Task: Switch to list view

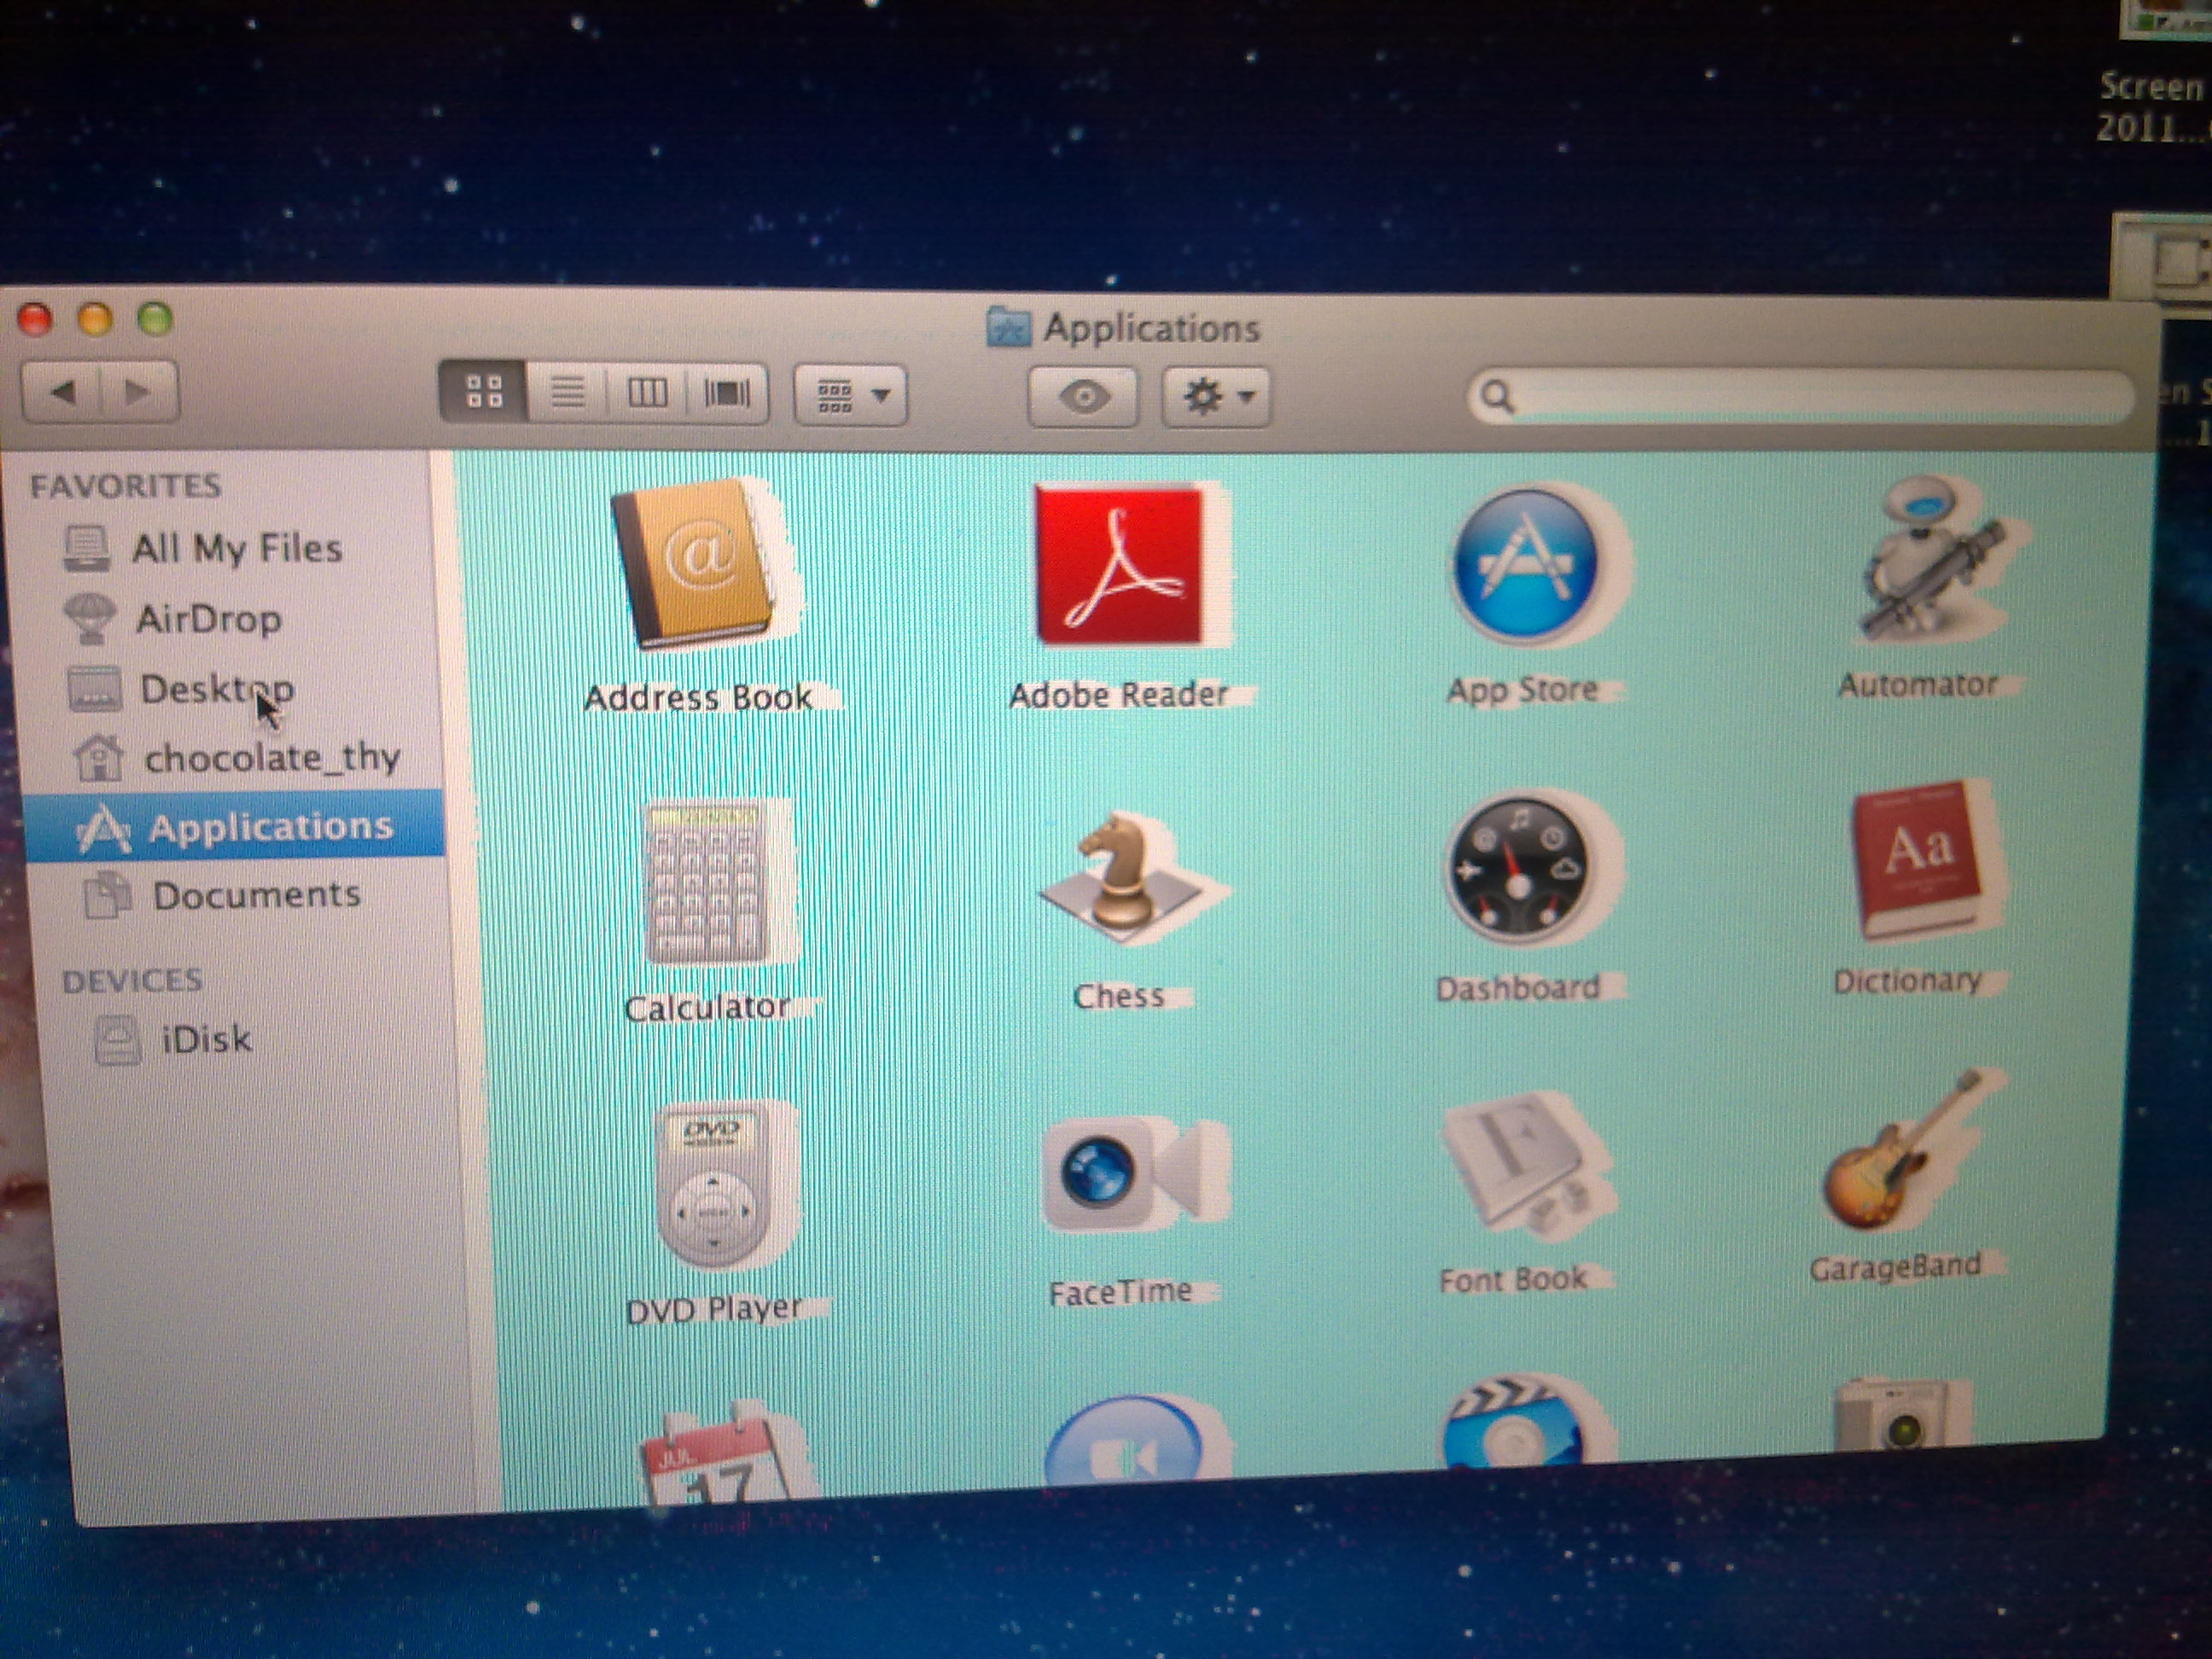Action: 567,392
